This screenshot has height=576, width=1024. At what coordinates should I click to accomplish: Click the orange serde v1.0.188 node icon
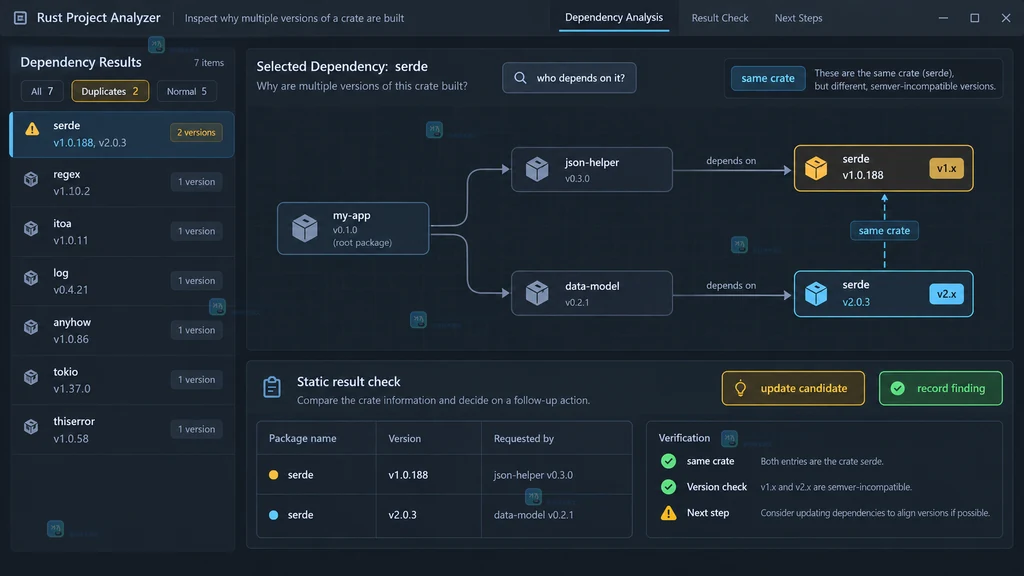(816, 168)
